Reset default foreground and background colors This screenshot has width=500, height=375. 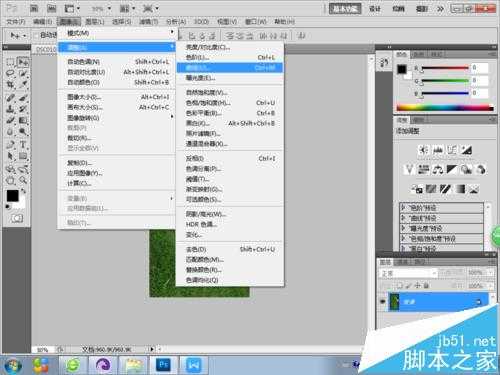point(8,207)
